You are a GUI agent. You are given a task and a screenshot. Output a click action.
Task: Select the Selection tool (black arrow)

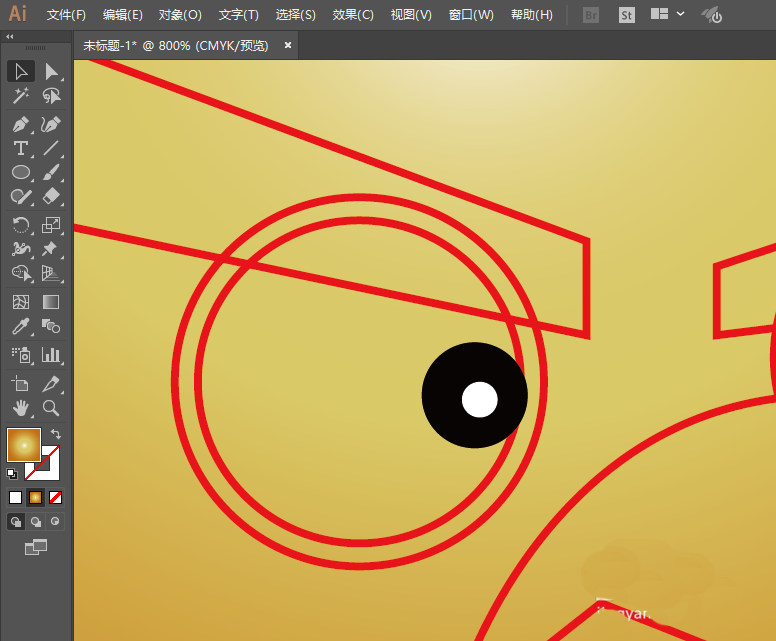point(21,71)
